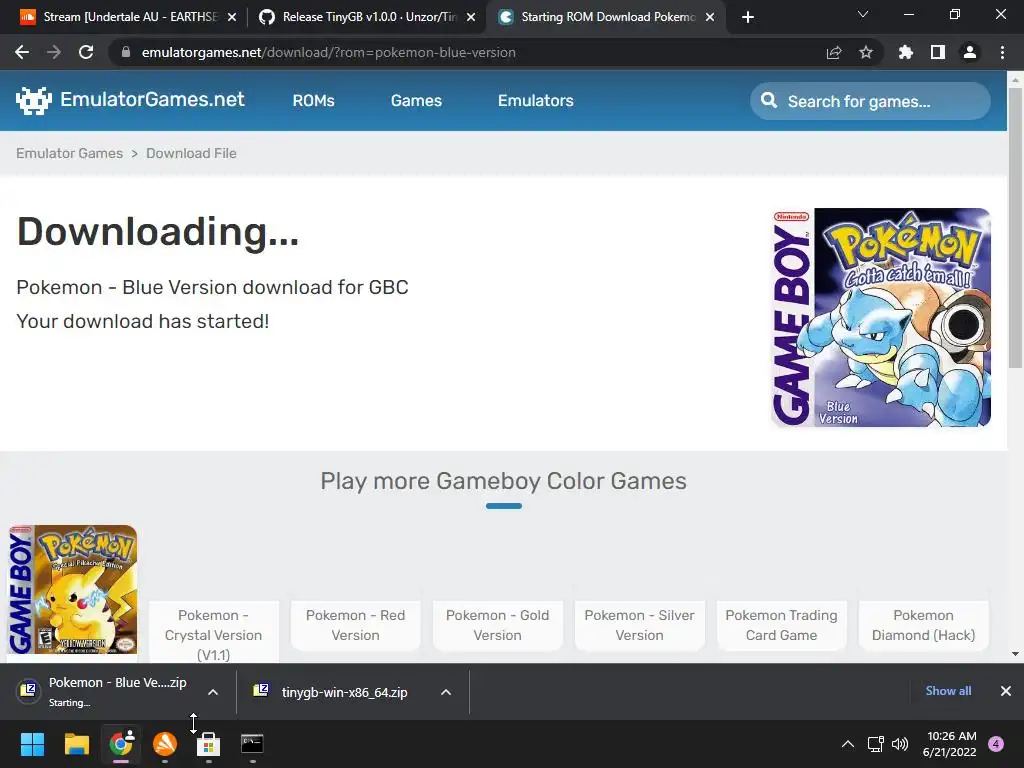
Task: Open Microsoft Store from the taskbar
Action: point(208,744)
